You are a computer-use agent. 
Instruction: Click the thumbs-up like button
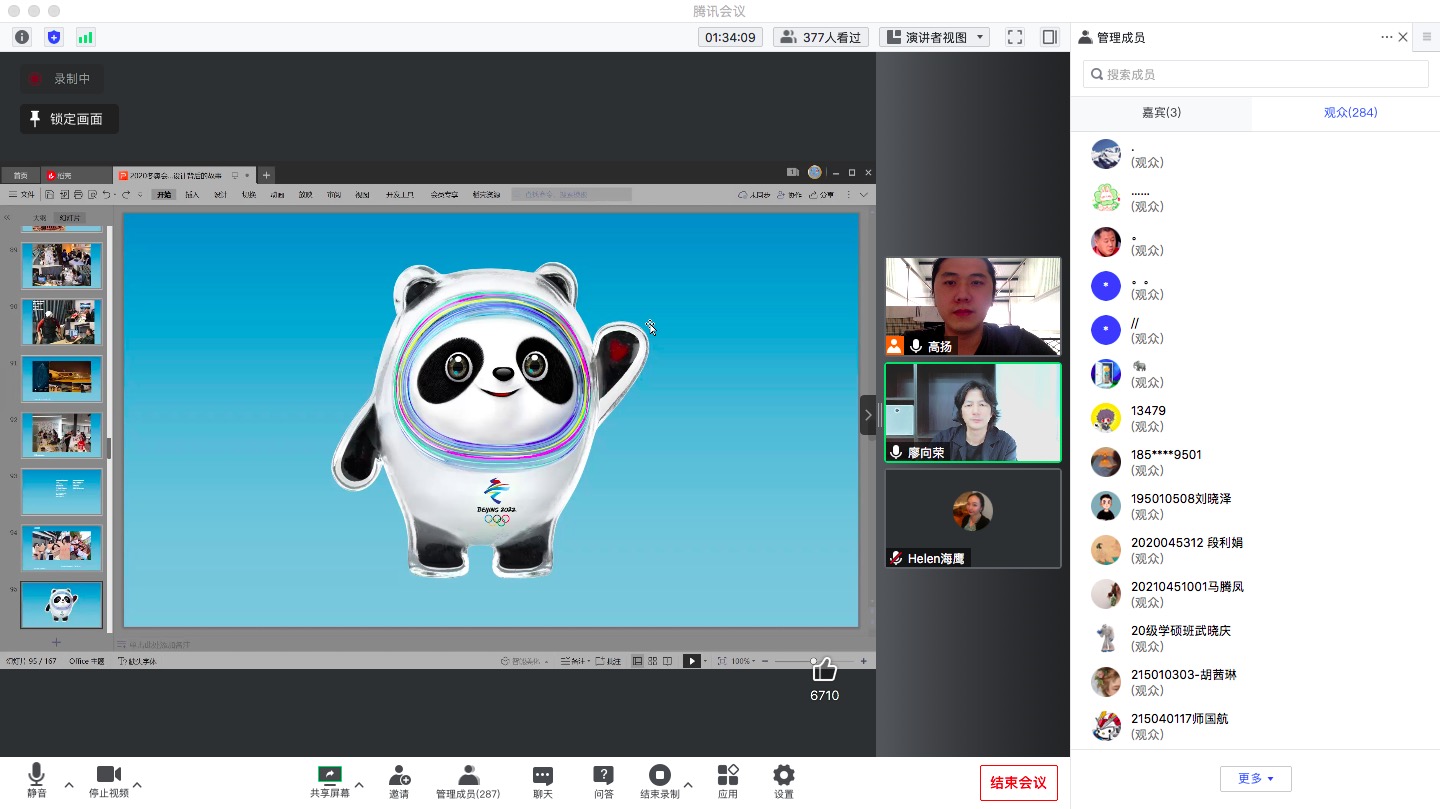(824, 669)
